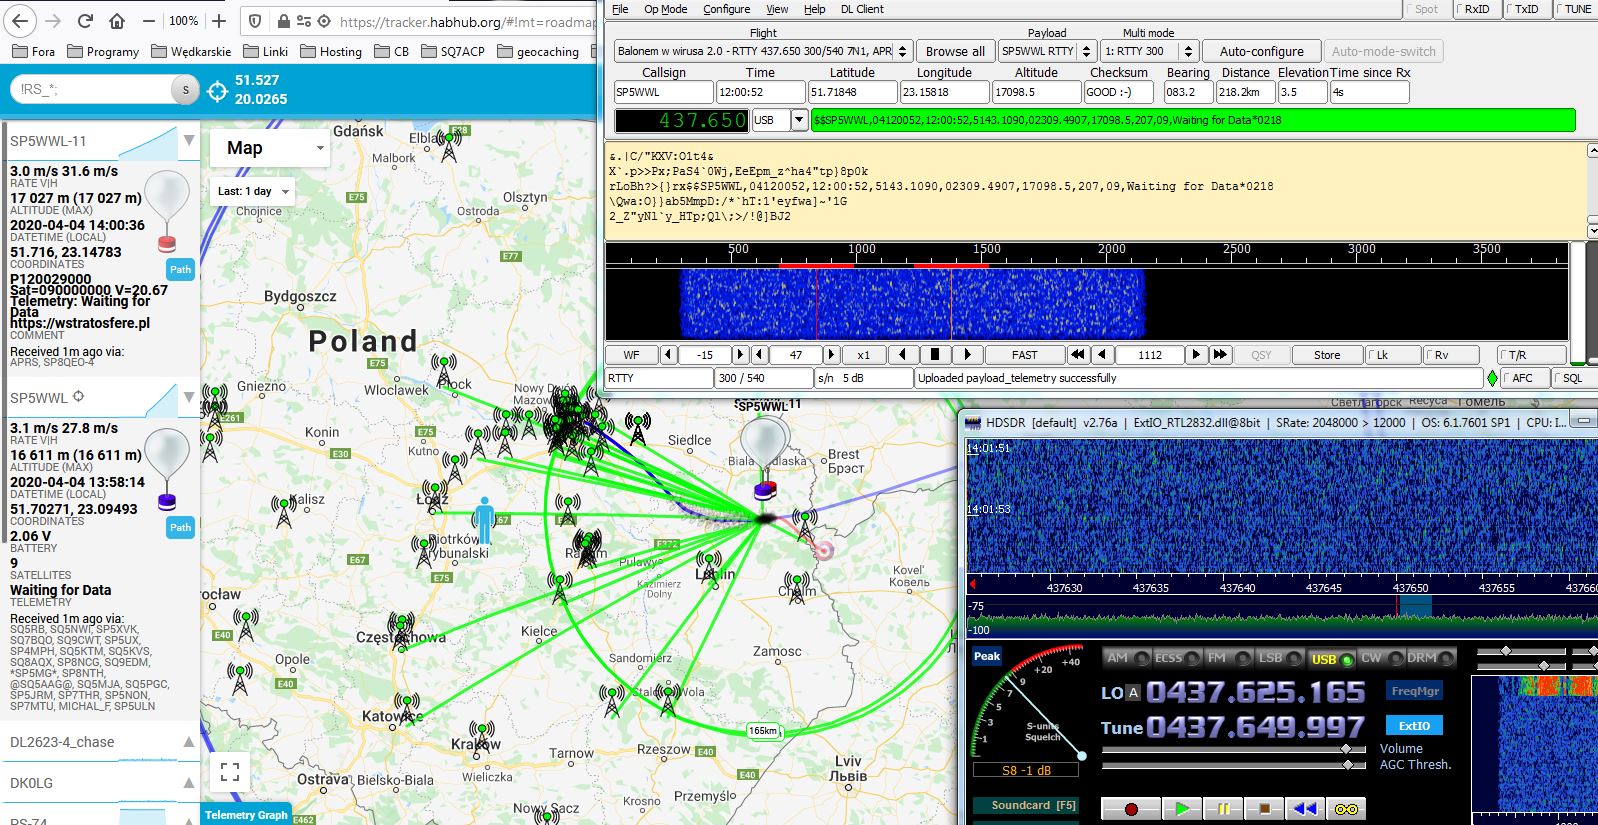The image size is (1598, 825).
Task: Click the crosshair locate icon in tracker header
Action: click(218, 91)
